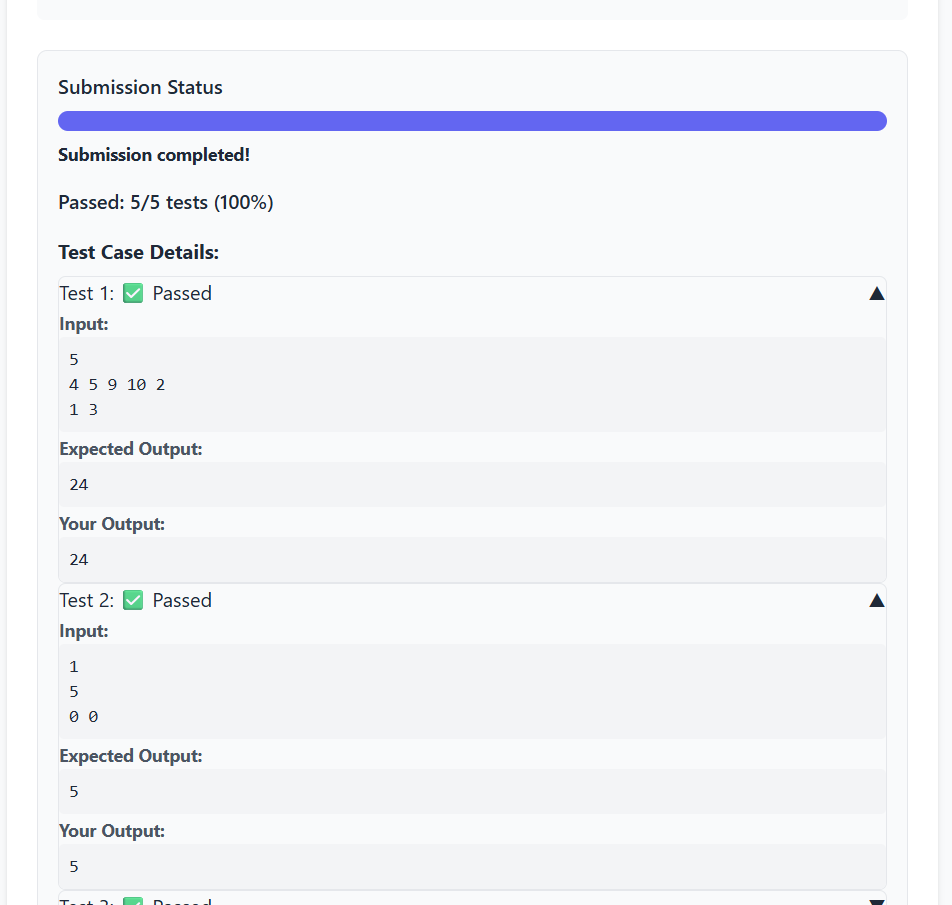The image size is (952, 905).
Task: Click the Submission completed message
Action: pyautogui.click(x=153, y=155)
